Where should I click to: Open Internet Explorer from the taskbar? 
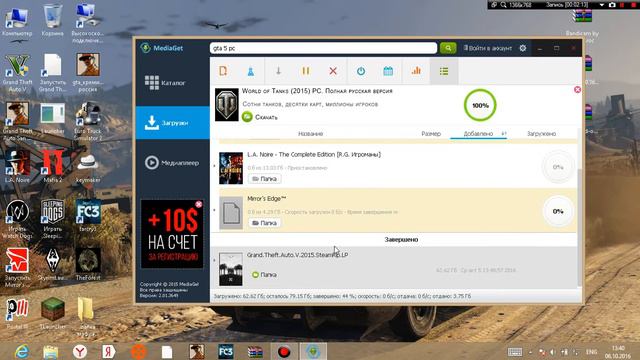pos(22,351)
